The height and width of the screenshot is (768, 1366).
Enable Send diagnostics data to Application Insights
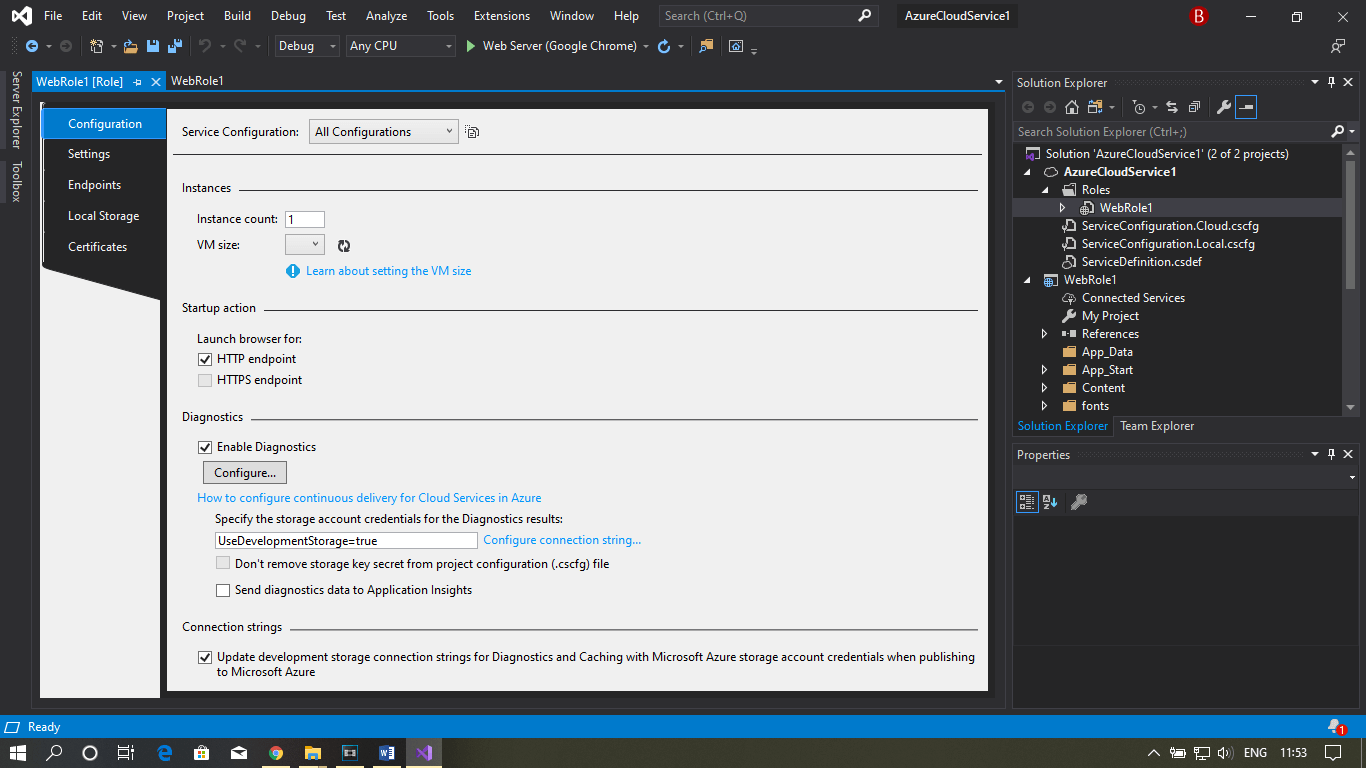[223, 590]
